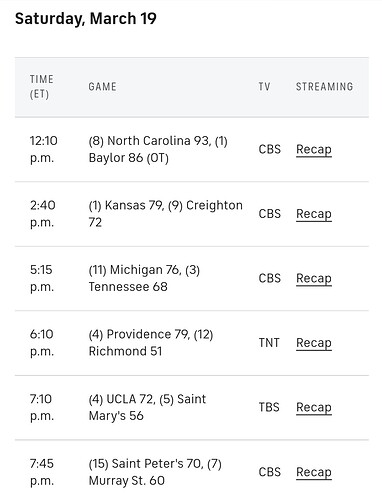Screen dimensions: 382x500
Task: Click the Saint Peter's 70, Murray St. 60 result
Action: click(x=155, y=472)
